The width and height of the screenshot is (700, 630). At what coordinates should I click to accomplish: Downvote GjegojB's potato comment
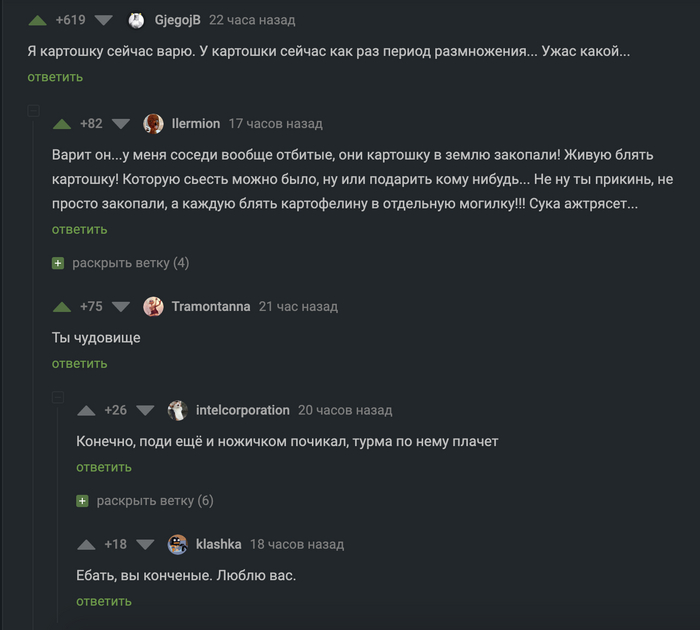[104, 20]
